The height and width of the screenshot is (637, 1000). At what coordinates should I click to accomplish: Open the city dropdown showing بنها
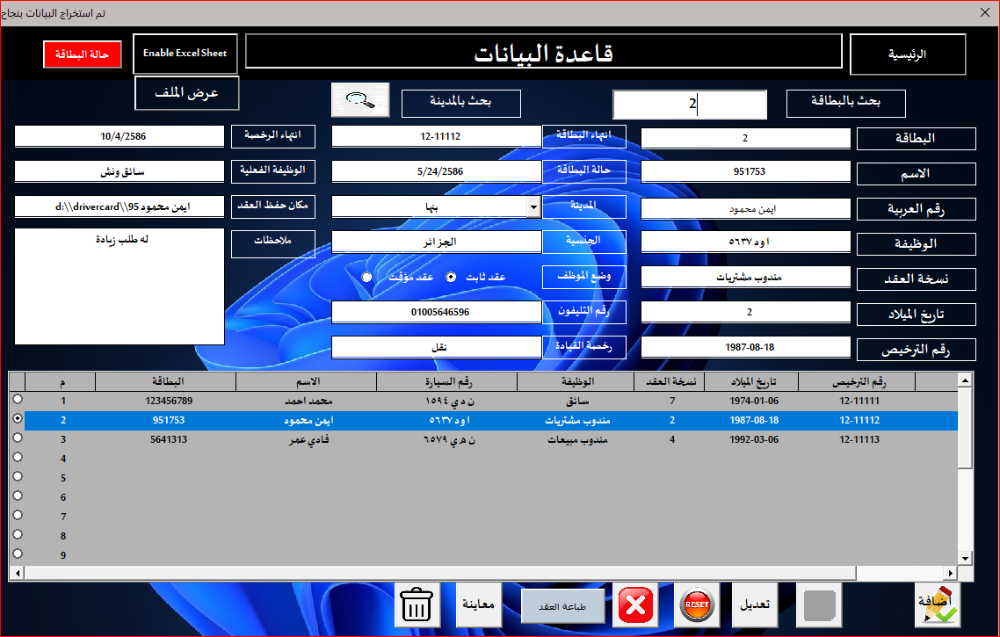click(533, 207)
